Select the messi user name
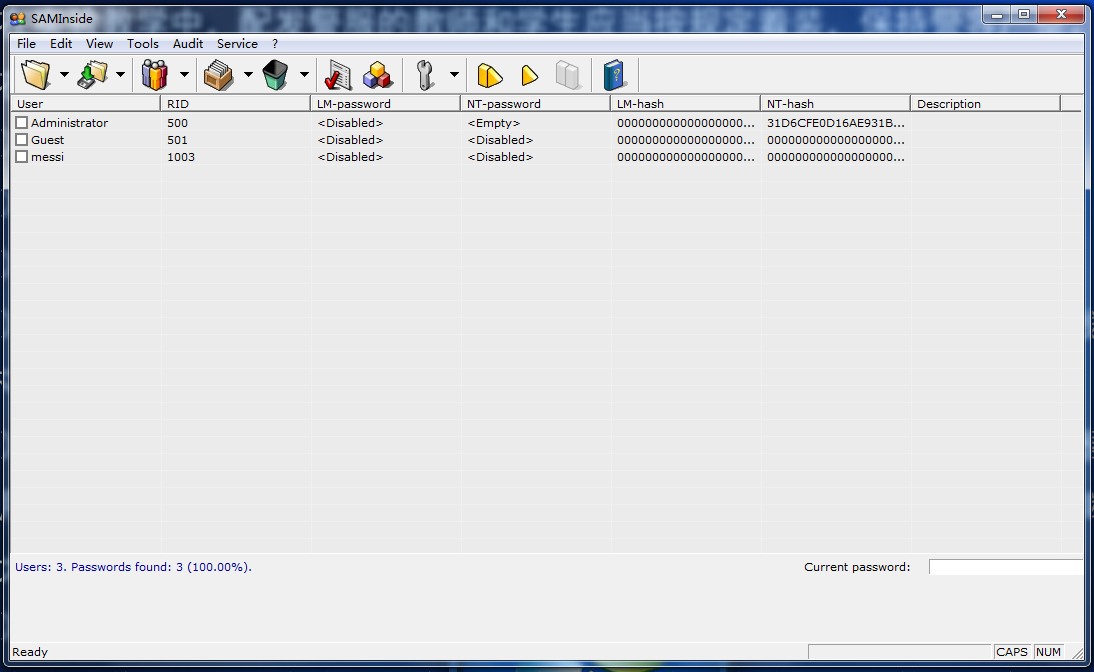 tap(47, 157)
